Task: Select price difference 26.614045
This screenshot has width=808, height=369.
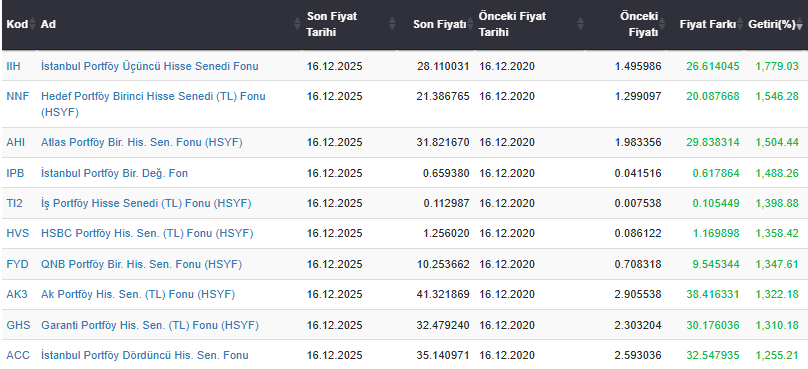Action: [x=713, y=66]
